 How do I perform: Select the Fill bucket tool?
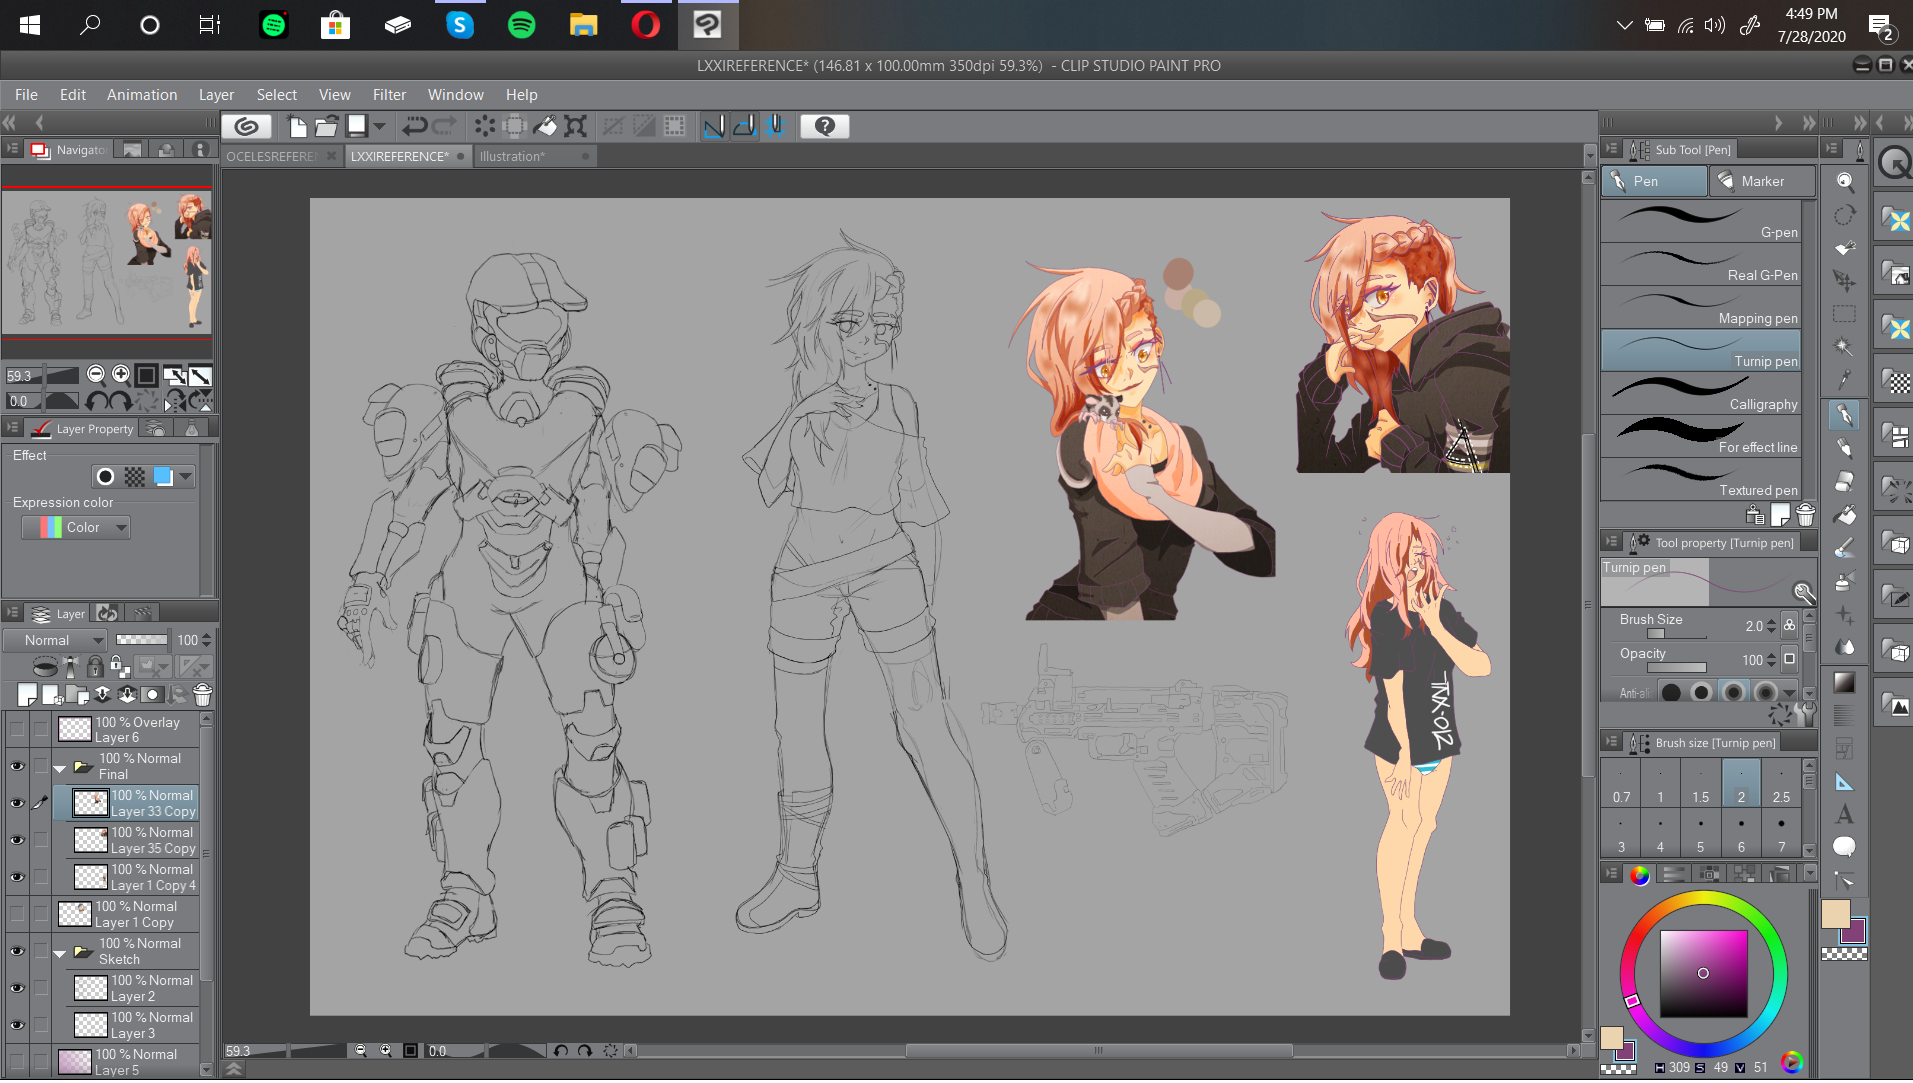(1845, 515)
